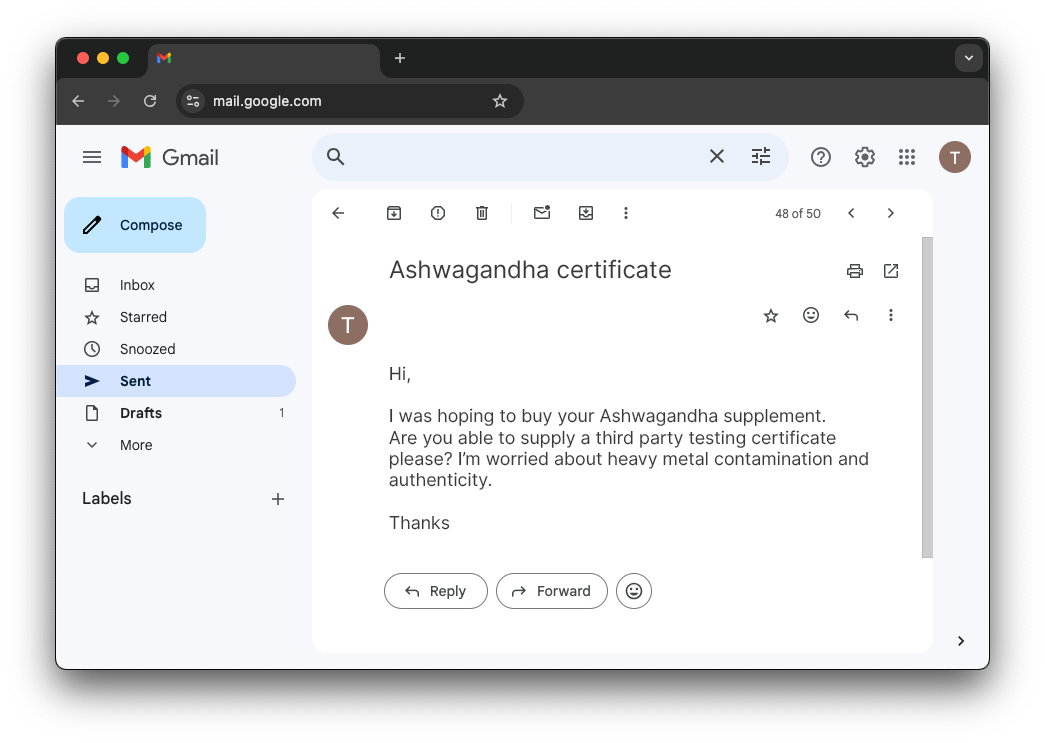Screen dimensions: 1045x743
Task: Archive this email
Action: 394,213
